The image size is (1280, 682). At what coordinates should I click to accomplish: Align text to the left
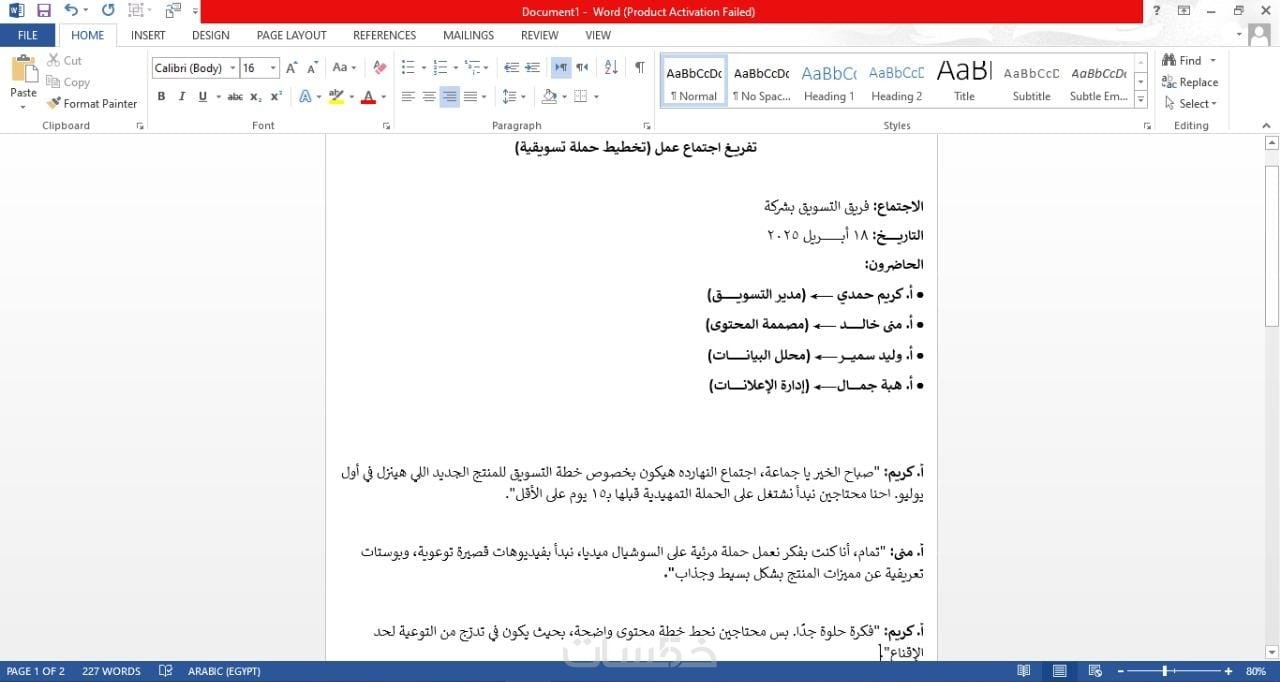tap(408, 97)
